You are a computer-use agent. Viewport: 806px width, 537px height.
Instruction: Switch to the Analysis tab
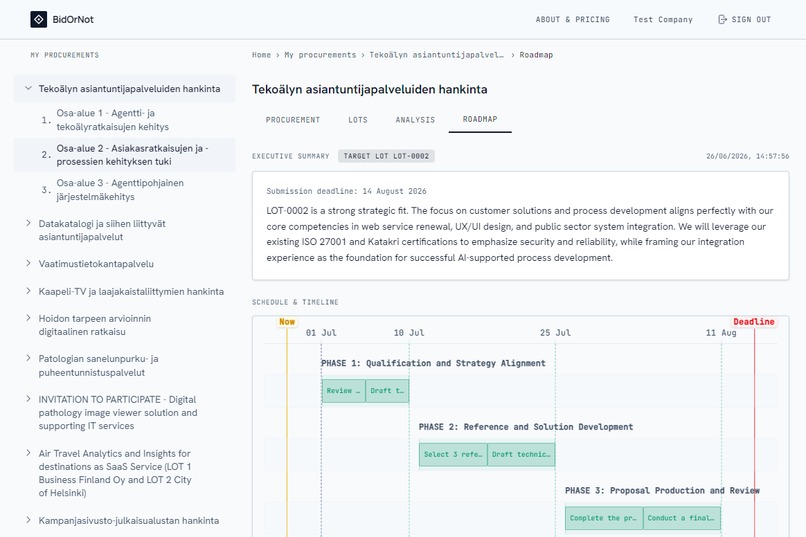pos(415,120)
